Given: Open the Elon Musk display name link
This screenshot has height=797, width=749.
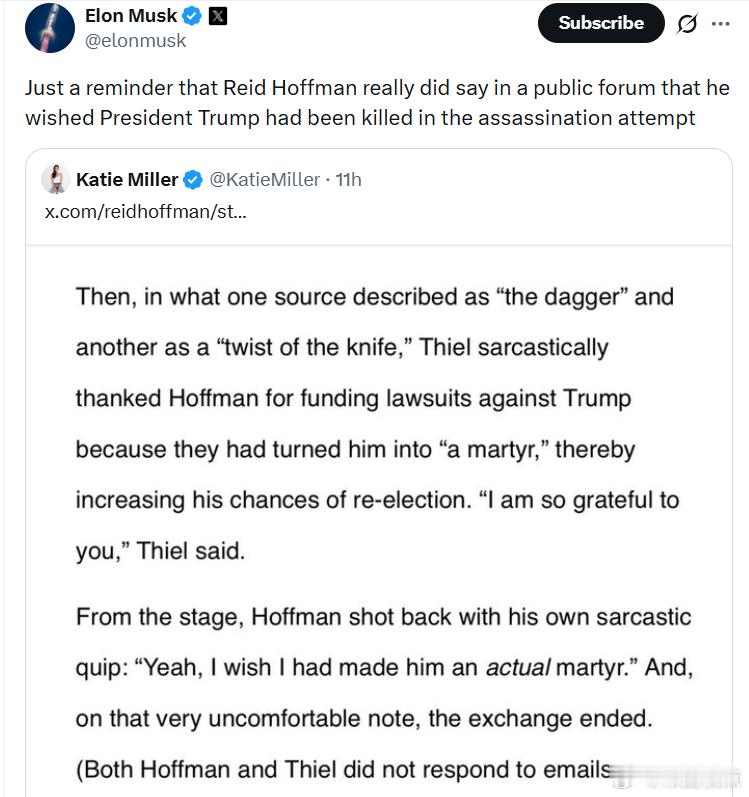Looking at the screenshot, I should pyautogui.click(x=131, y=16).
